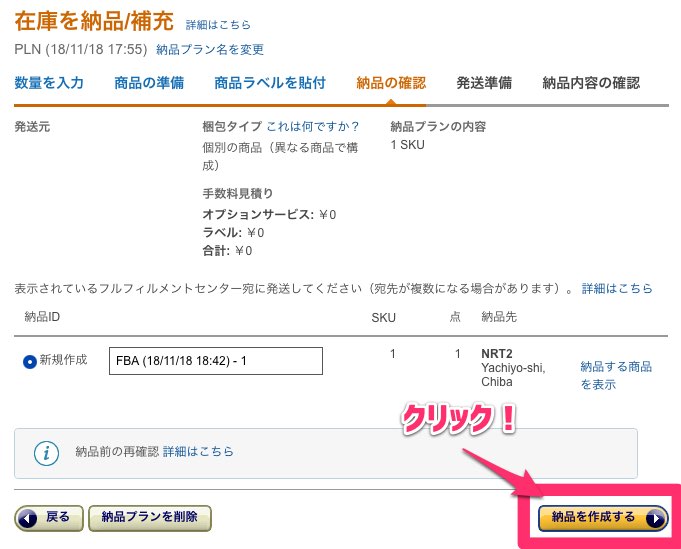Click the info icon beside 納品前の再確認
The image size is (681, 549).
click(46, 453)
